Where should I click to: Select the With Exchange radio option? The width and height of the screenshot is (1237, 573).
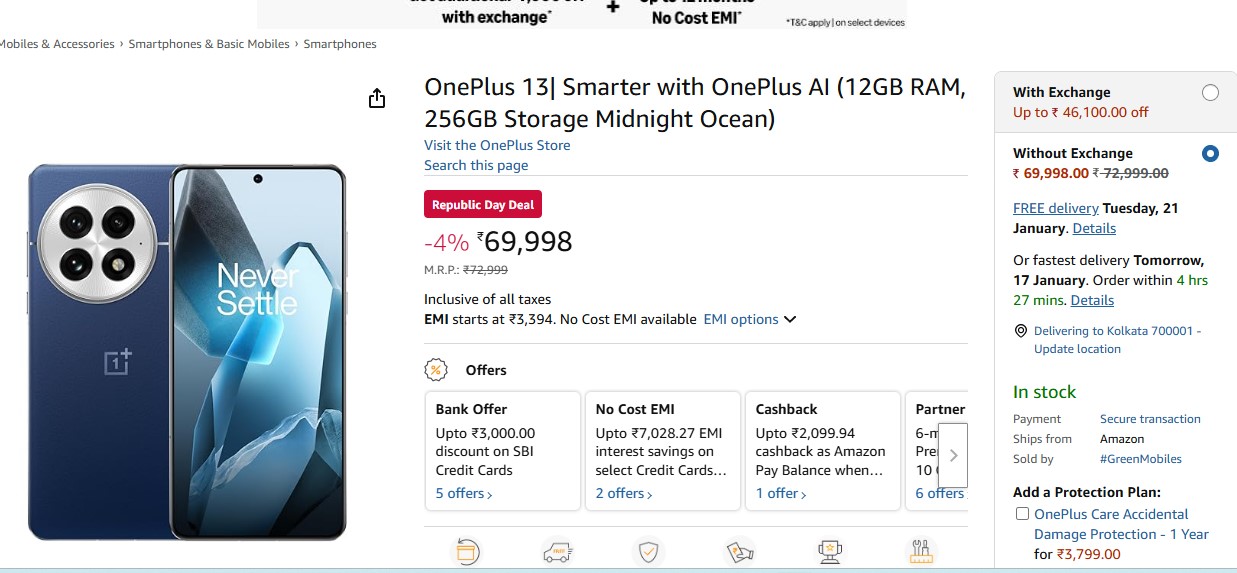point(1210,93)
